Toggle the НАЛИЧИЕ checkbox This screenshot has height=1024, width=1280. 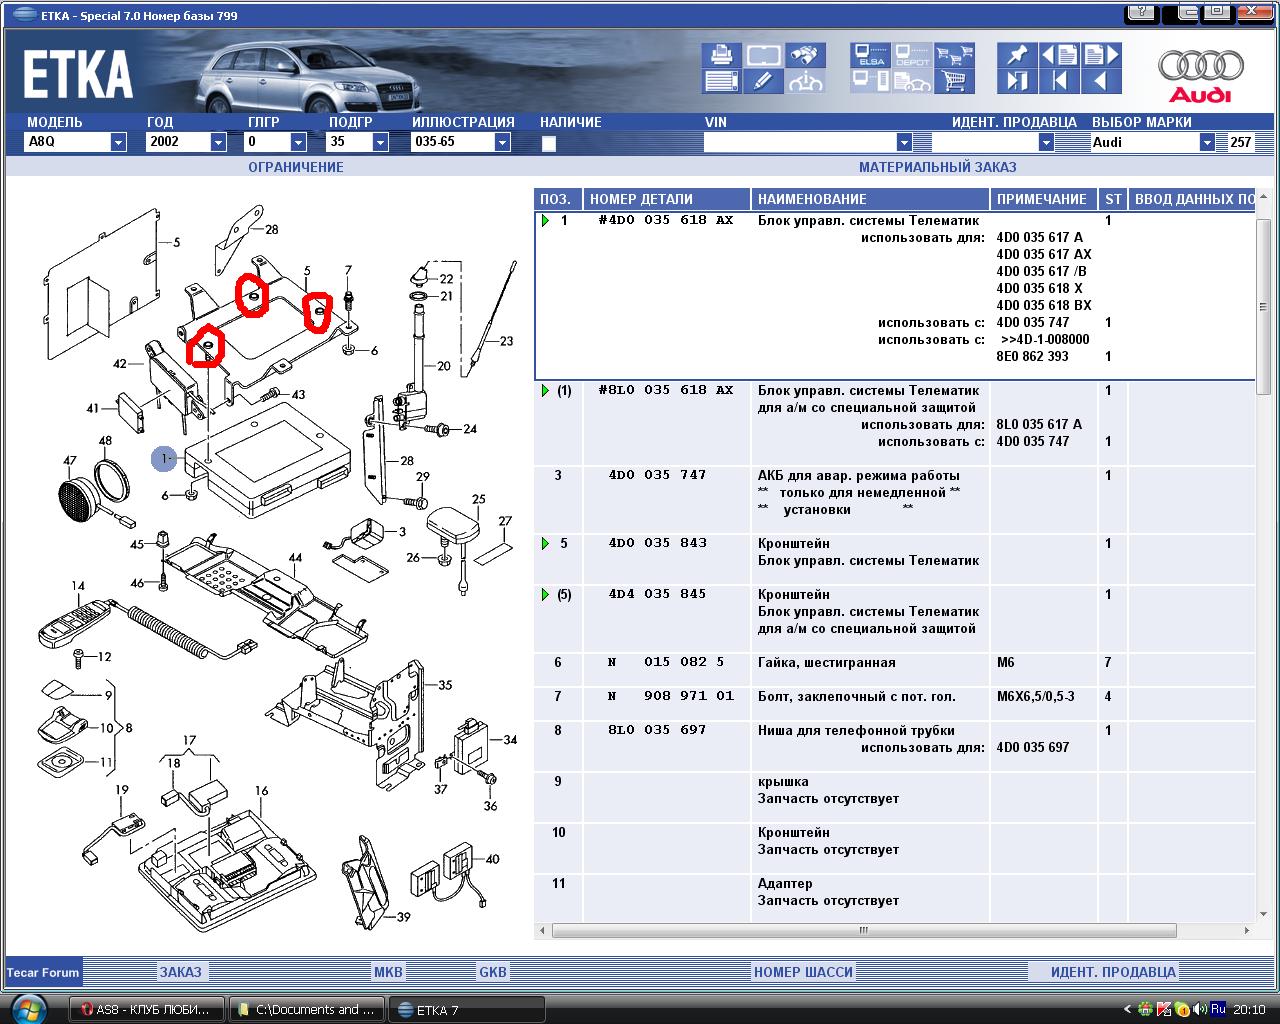pyautogui.click(x=548, y=143)
